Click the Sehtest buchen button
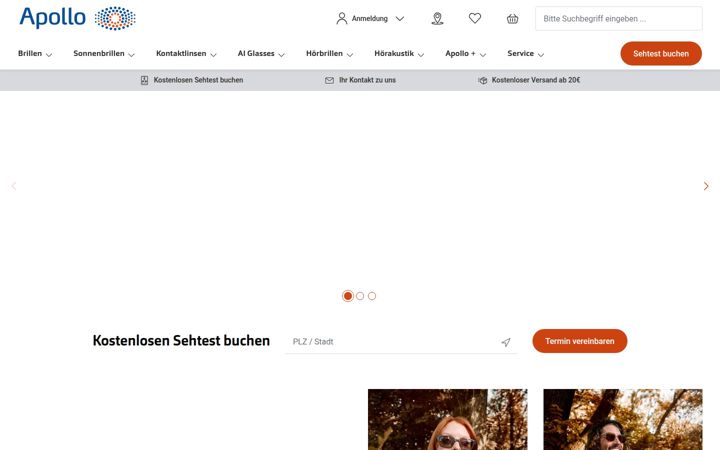This screenshot has width=720, height=450. coord(661,53)
